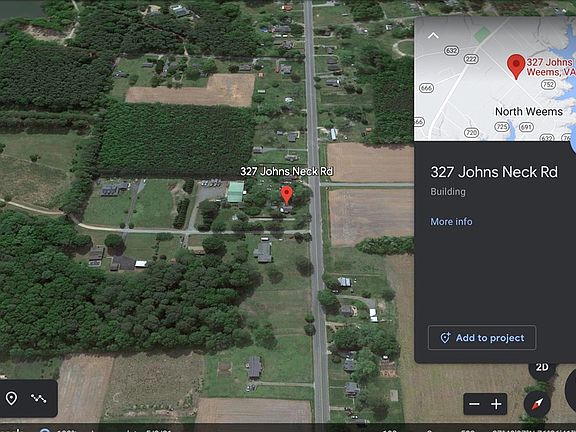
Task: Click the red pin on the mini map
Action: pos(516,66)
